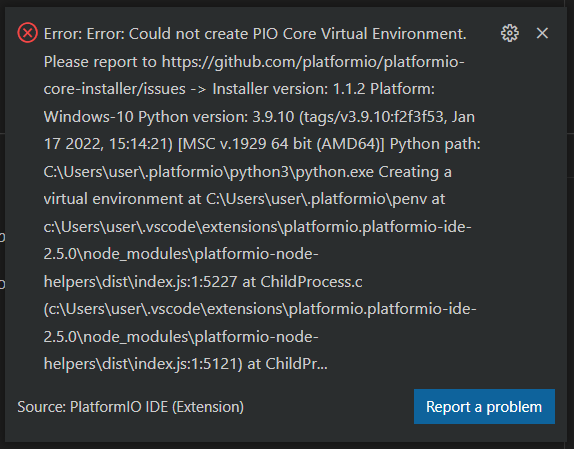Click the 'Jan 17 2022, 15:14:21' build date text
574x449 pixels.
(x=259, y=130)
